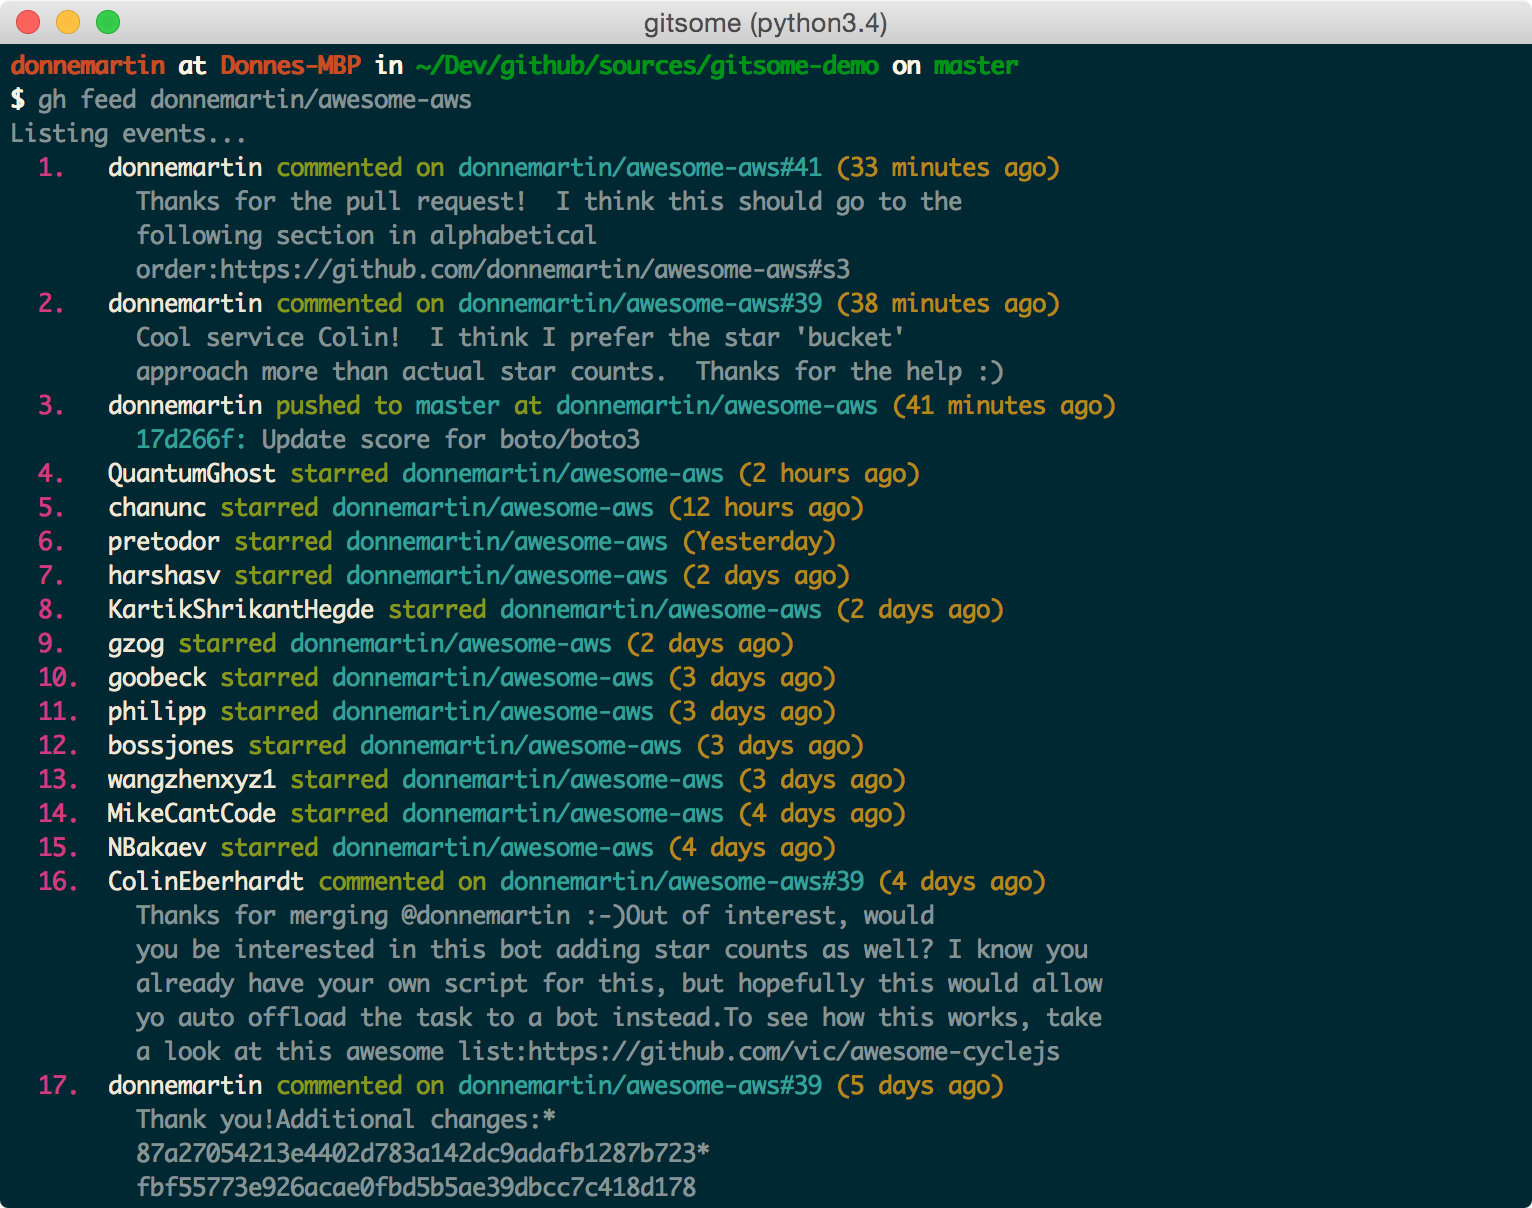1532x1208 pixels.
Task: Click the '(5 days ago)' timestamp
Action: 920,1086
